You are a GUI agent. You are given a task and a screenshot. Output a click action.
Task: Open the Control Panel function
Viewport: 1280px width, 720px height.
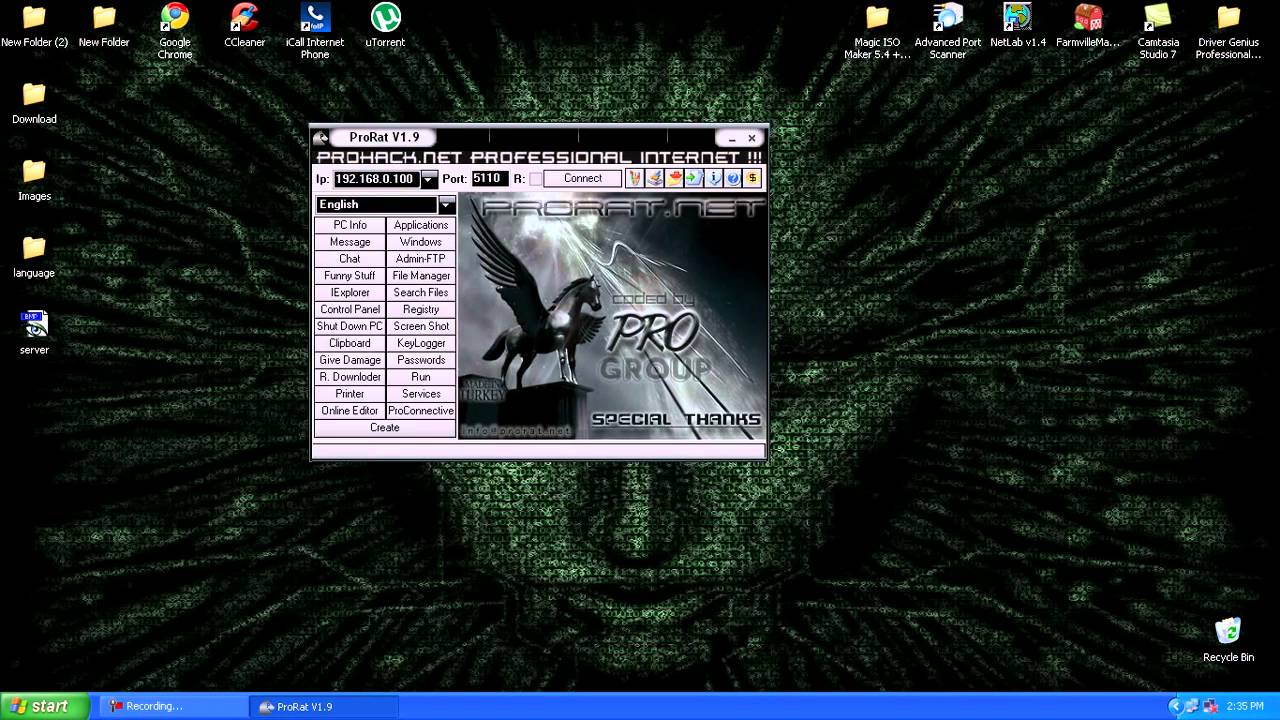pos(350,310)
